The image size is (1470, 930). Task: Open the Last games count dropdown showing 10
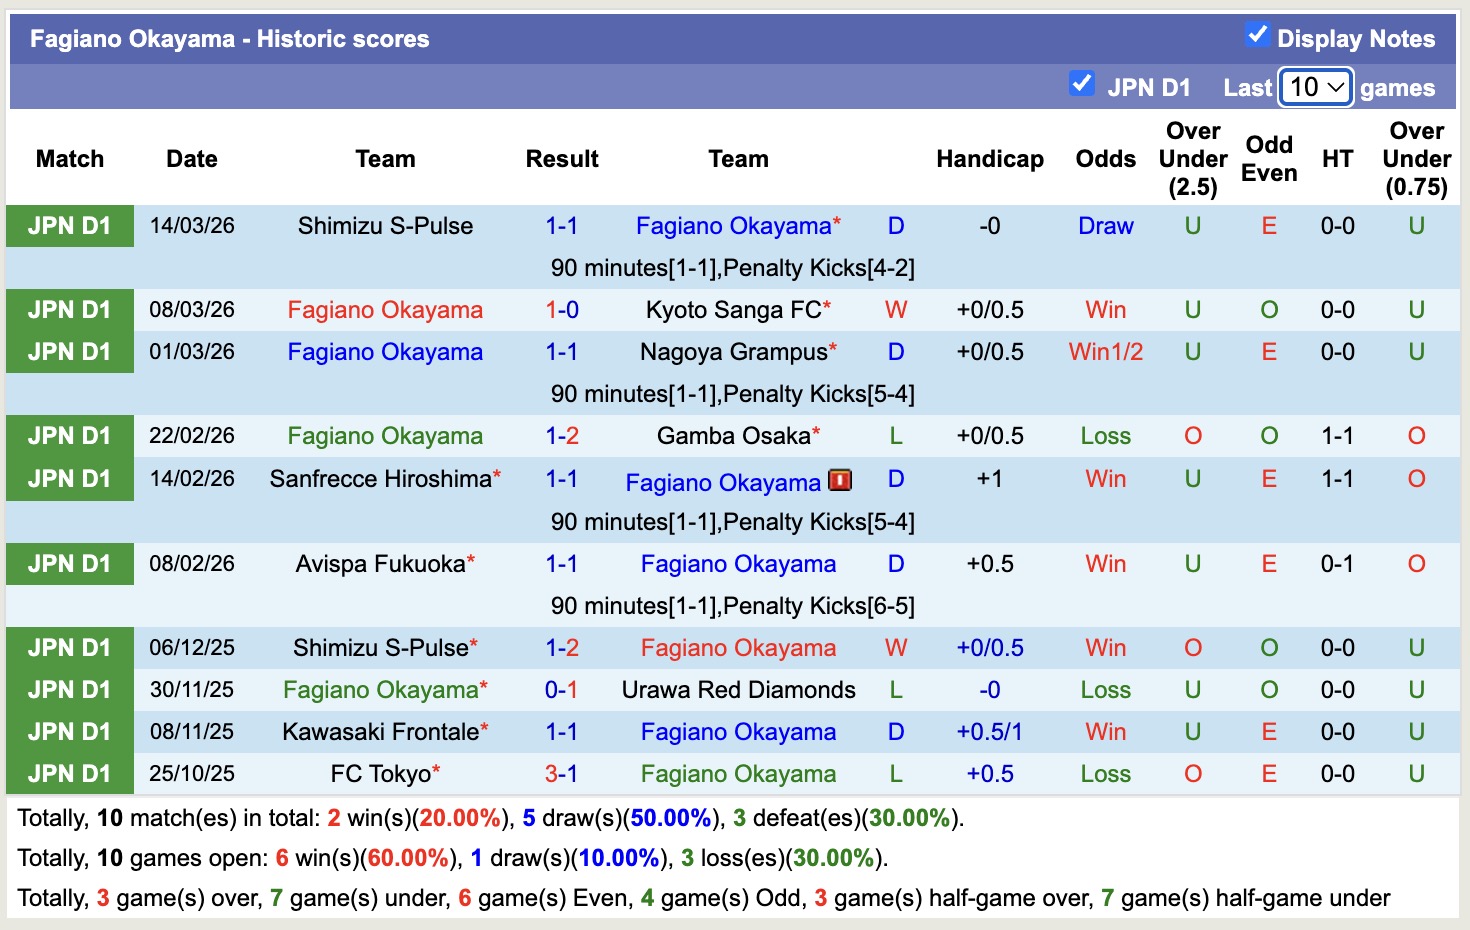pyautogui.click(x=1315, y=87)
